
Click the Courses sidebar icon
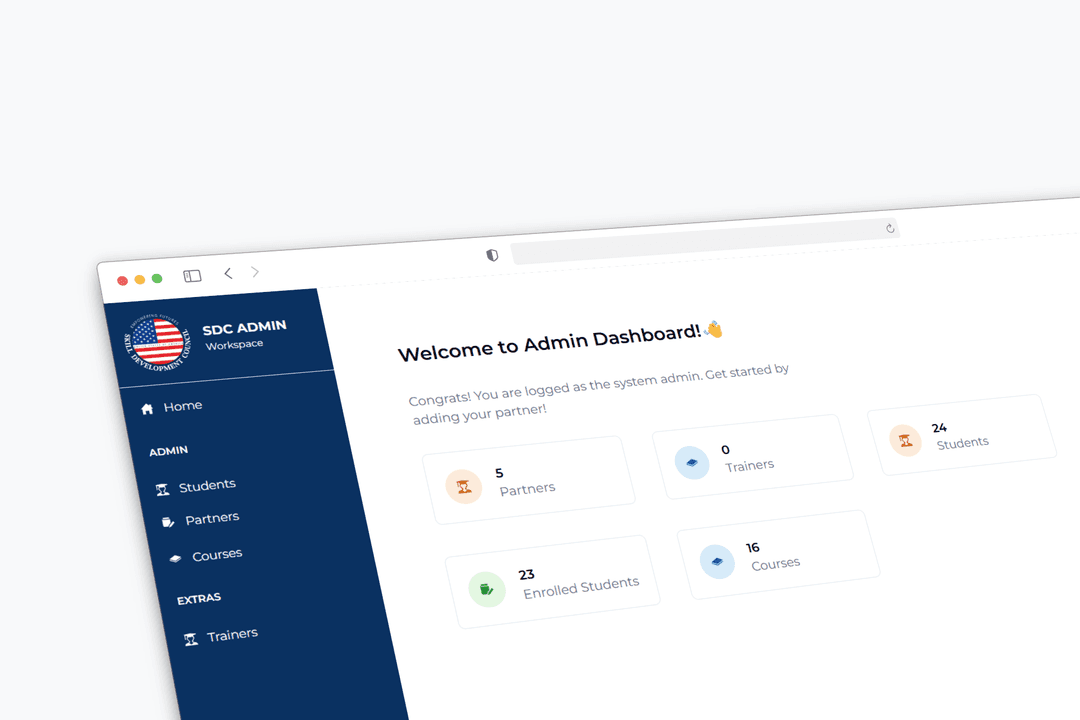[176, 558]
